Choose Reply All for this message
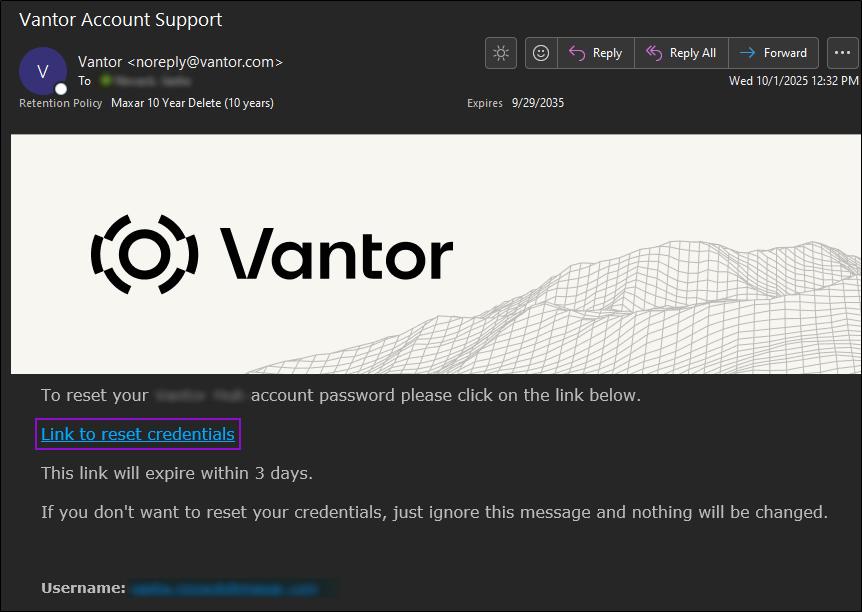 681,53
